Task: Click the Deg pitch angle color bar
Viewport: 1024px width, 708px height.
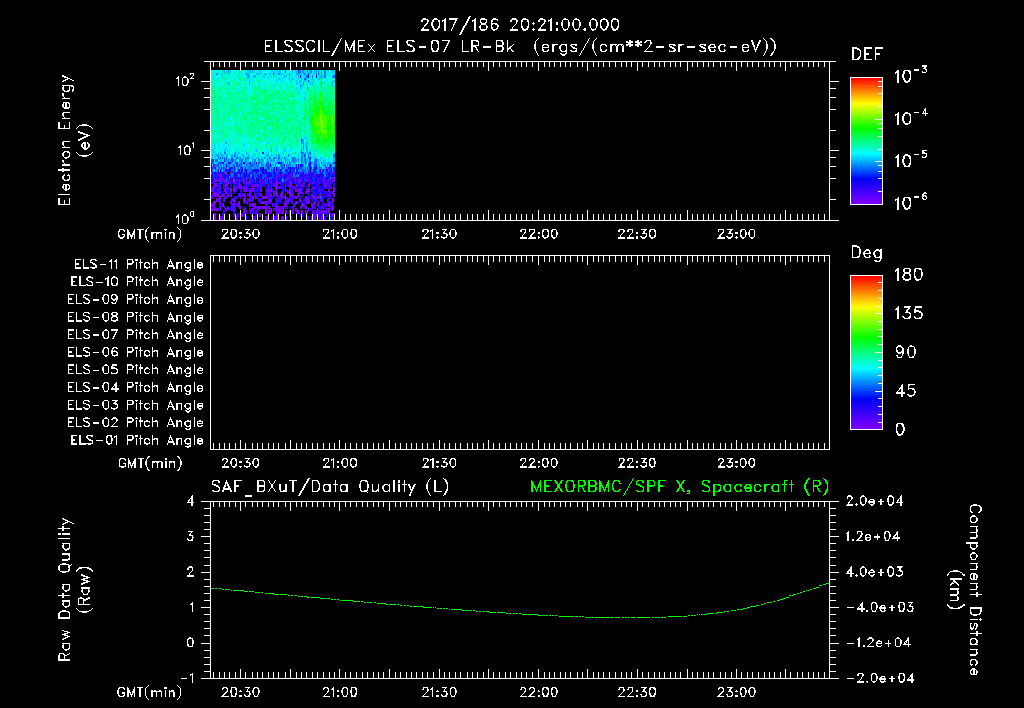Action: click(x=866, y=353)
